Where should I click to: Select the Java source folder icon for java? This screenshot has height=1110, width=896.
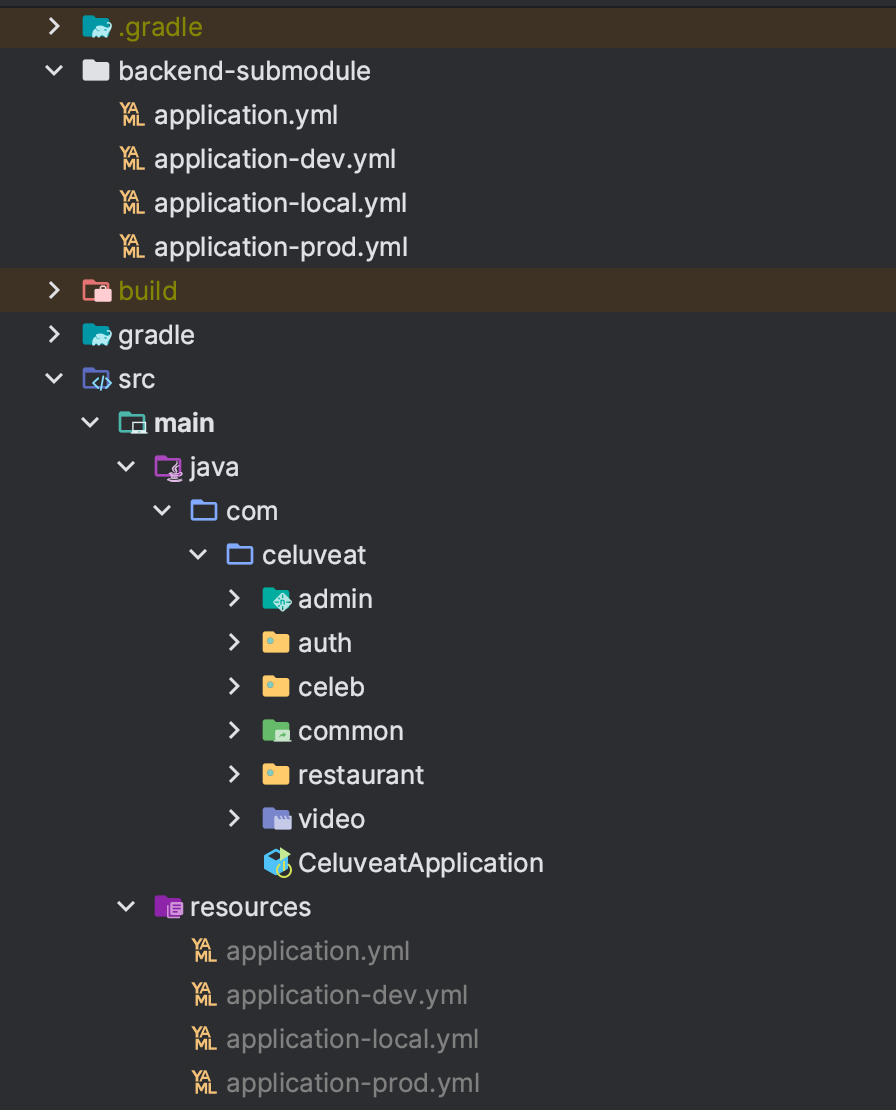168,466
